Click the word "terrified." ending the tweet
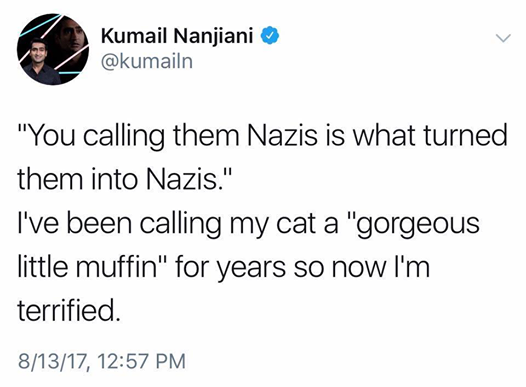The height and width of the screenshot is (387, 526). pyautogui.click(x=68, y=309)
